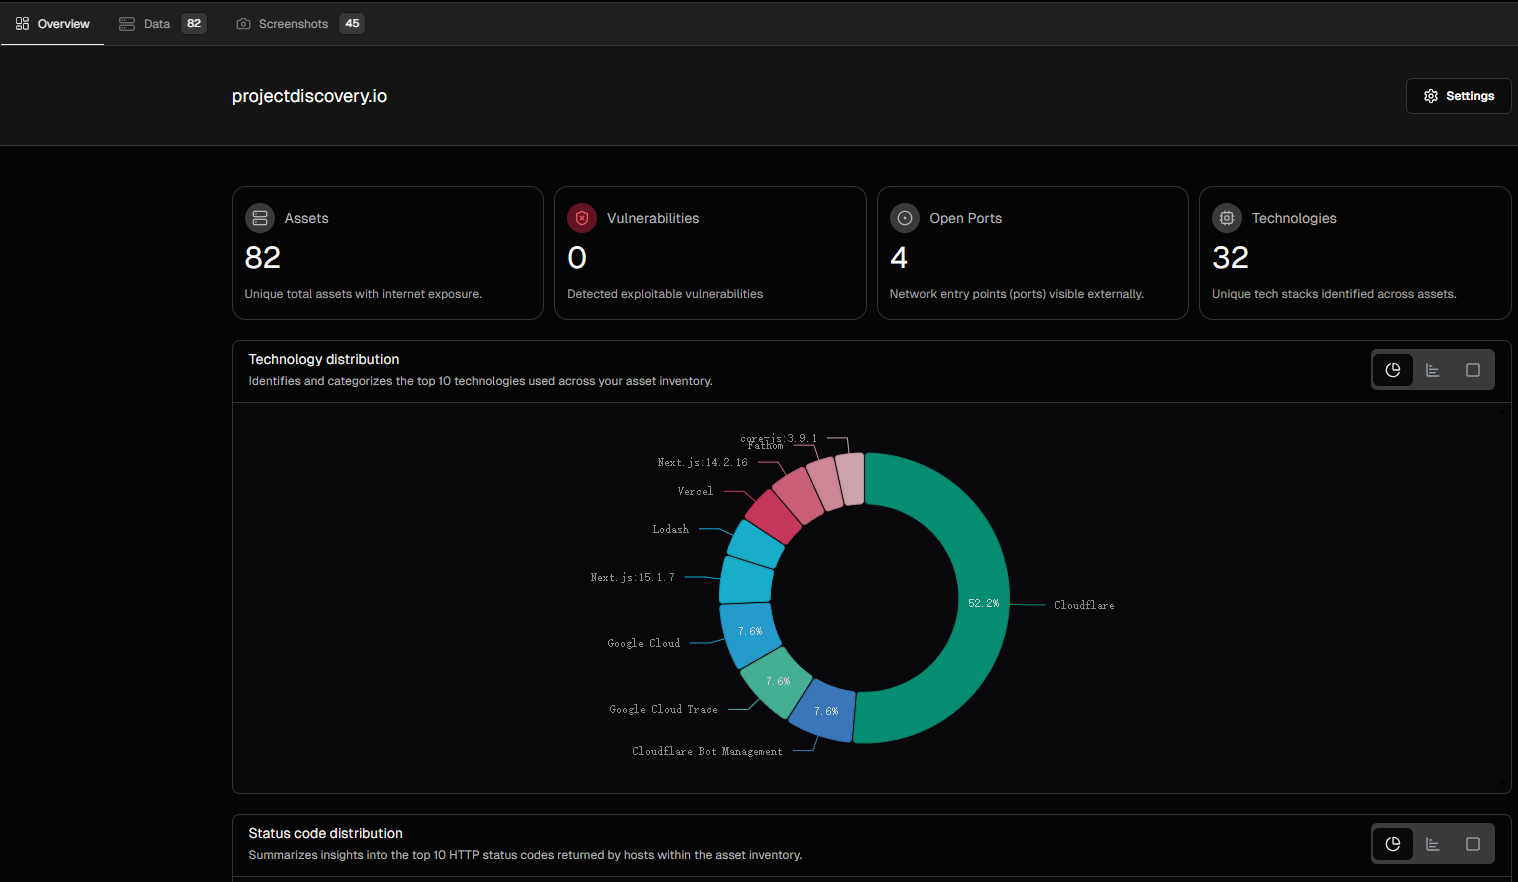The width and height of the screenshot is (1518, 882).
Task: Select pie chart view for Status code distribution
Action: (1393, 844)
